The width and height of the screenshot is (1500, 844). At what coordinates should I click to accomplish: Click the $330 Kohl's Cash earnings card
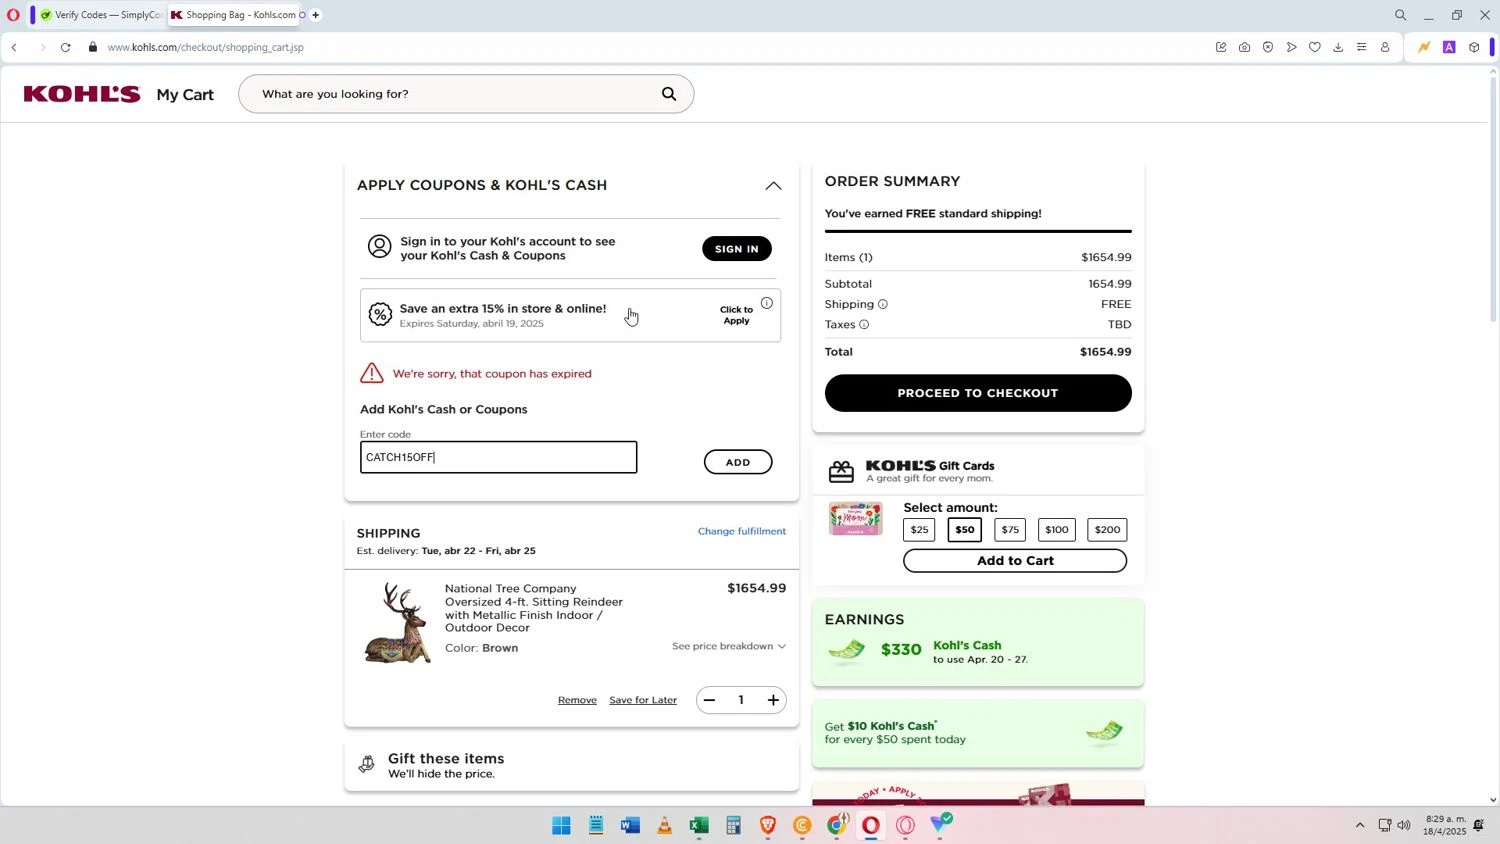coord(978,642)
